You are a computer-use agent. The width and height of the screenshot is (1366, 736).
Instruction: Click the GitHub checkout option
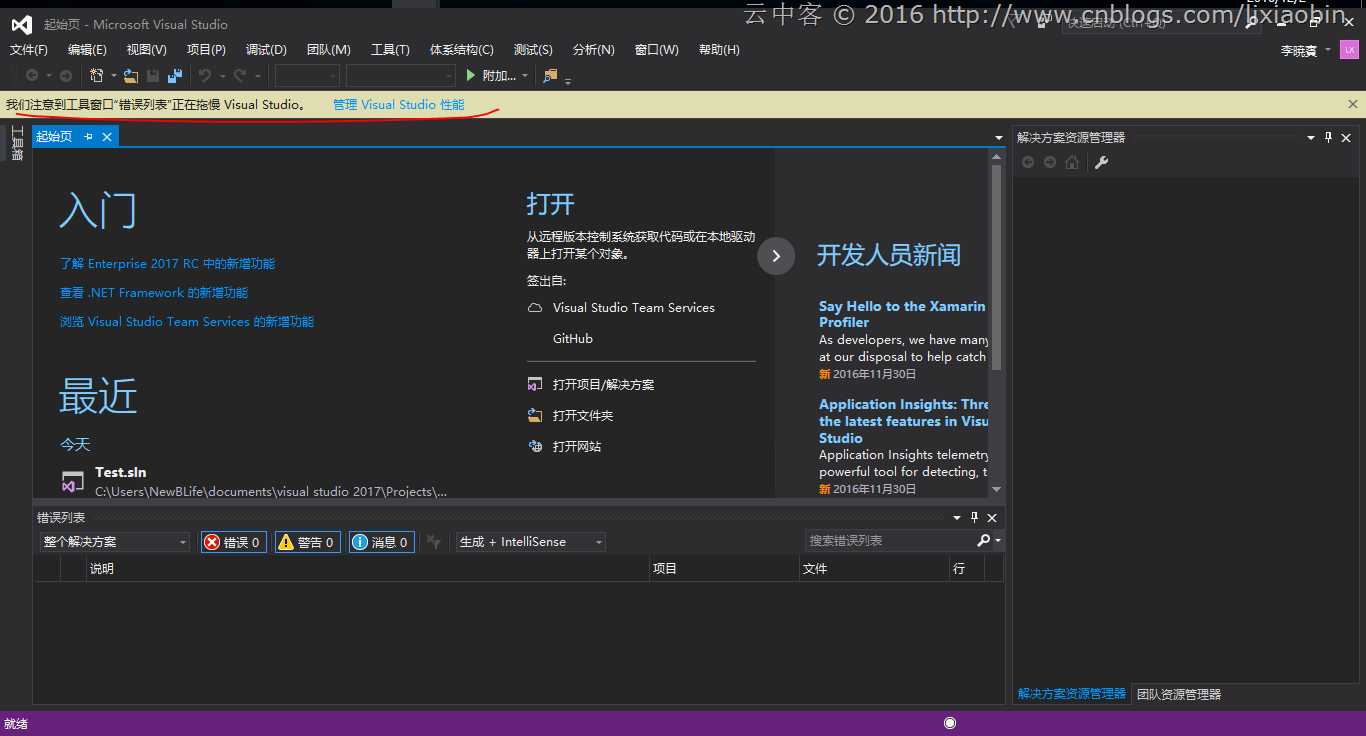573,339
